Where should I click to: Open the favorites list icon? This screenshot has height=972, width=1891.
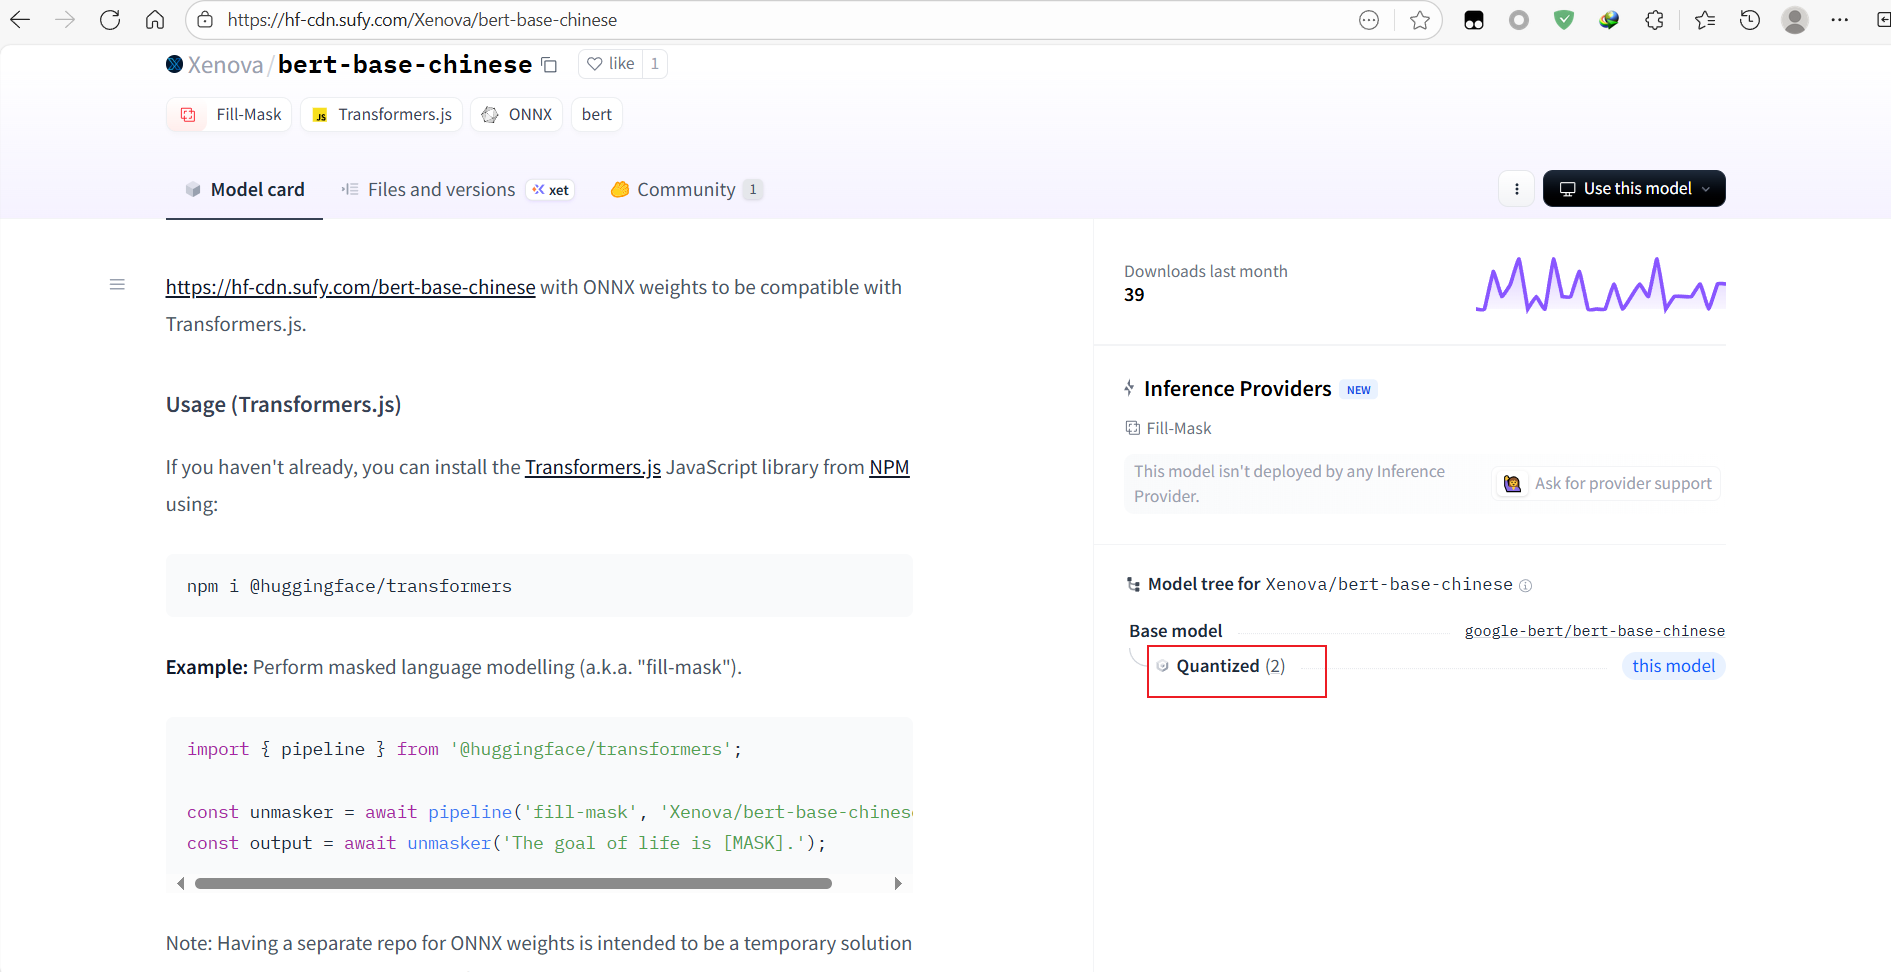(1705, 20)
